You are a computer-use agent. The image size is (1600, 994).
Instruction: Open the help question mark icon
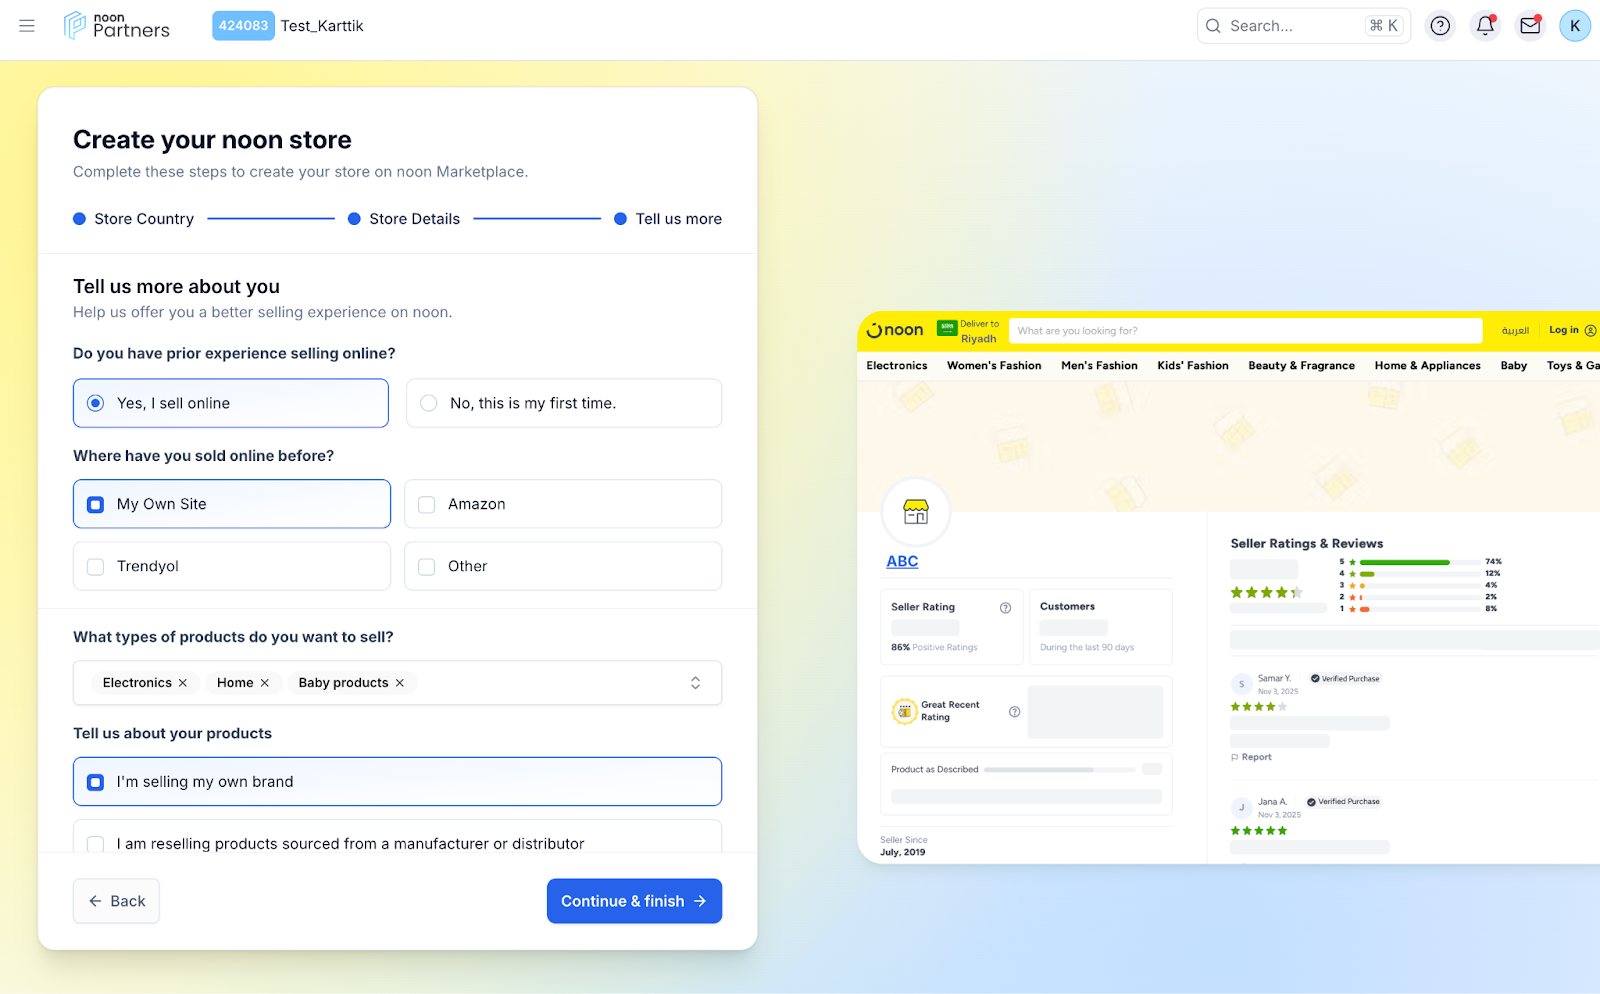pos(1440,26)
